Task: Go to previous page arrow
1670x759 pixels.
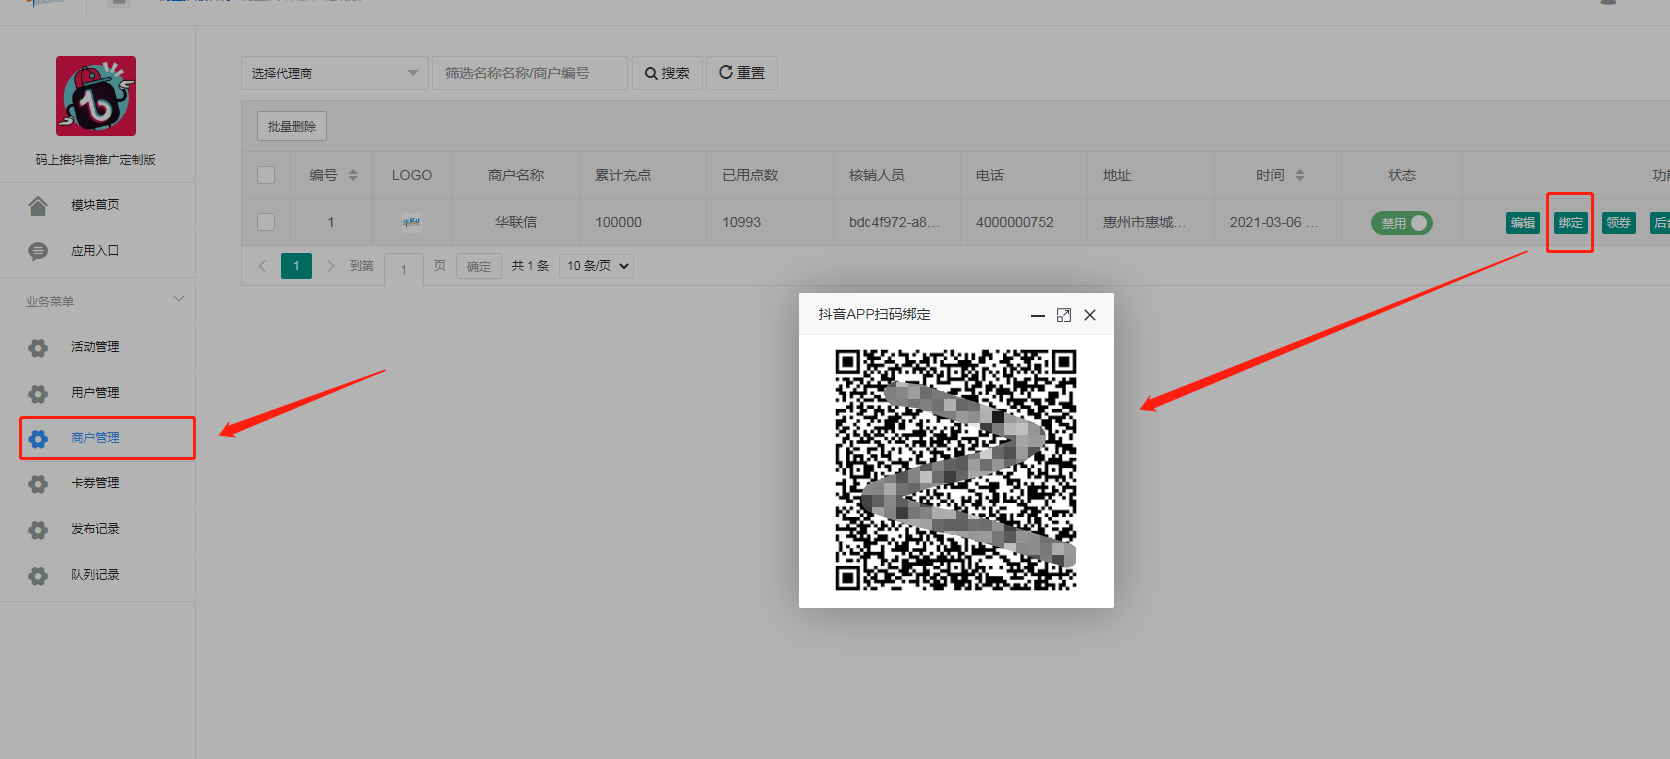Action: (262, 266)
